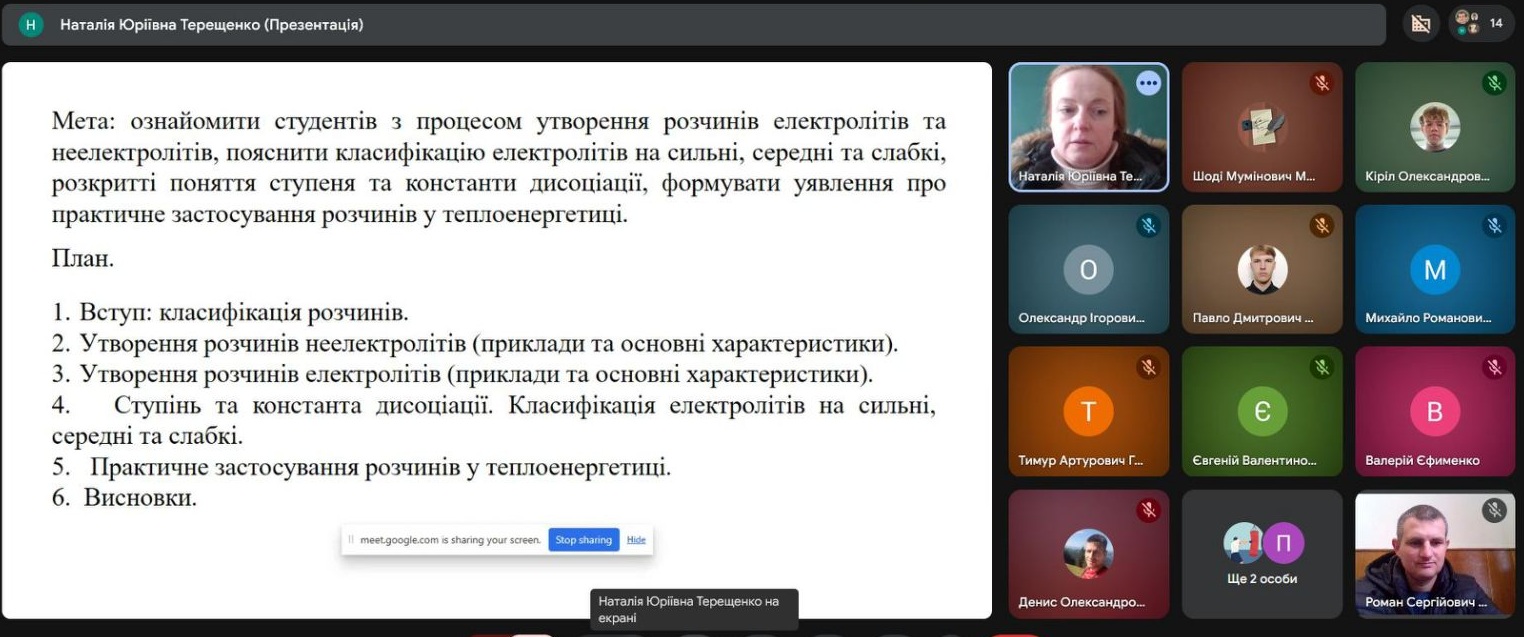1524x637 pixels.
Task: Click name label Шоді Мумінович М...
Action: [x=1254, y=177]
